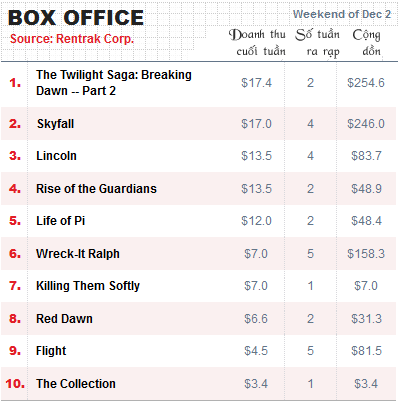Select the Số tuần ra rạp column header

pyautogui.click(x=318, y=43)
